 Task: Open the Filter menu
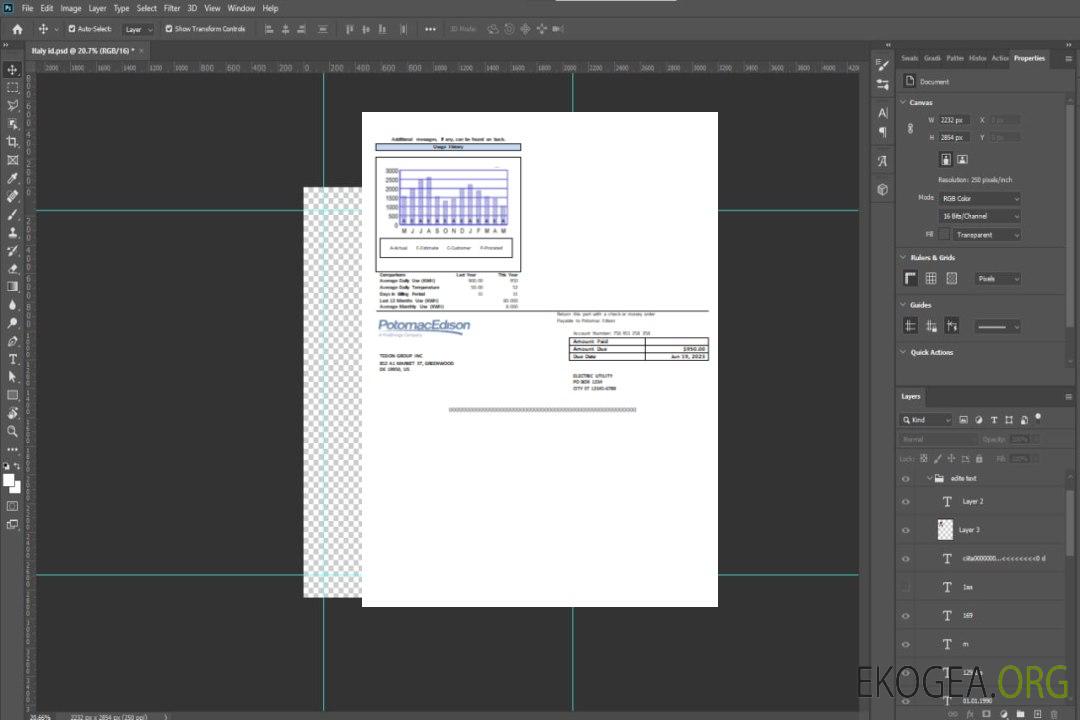(x=172, y=8)
